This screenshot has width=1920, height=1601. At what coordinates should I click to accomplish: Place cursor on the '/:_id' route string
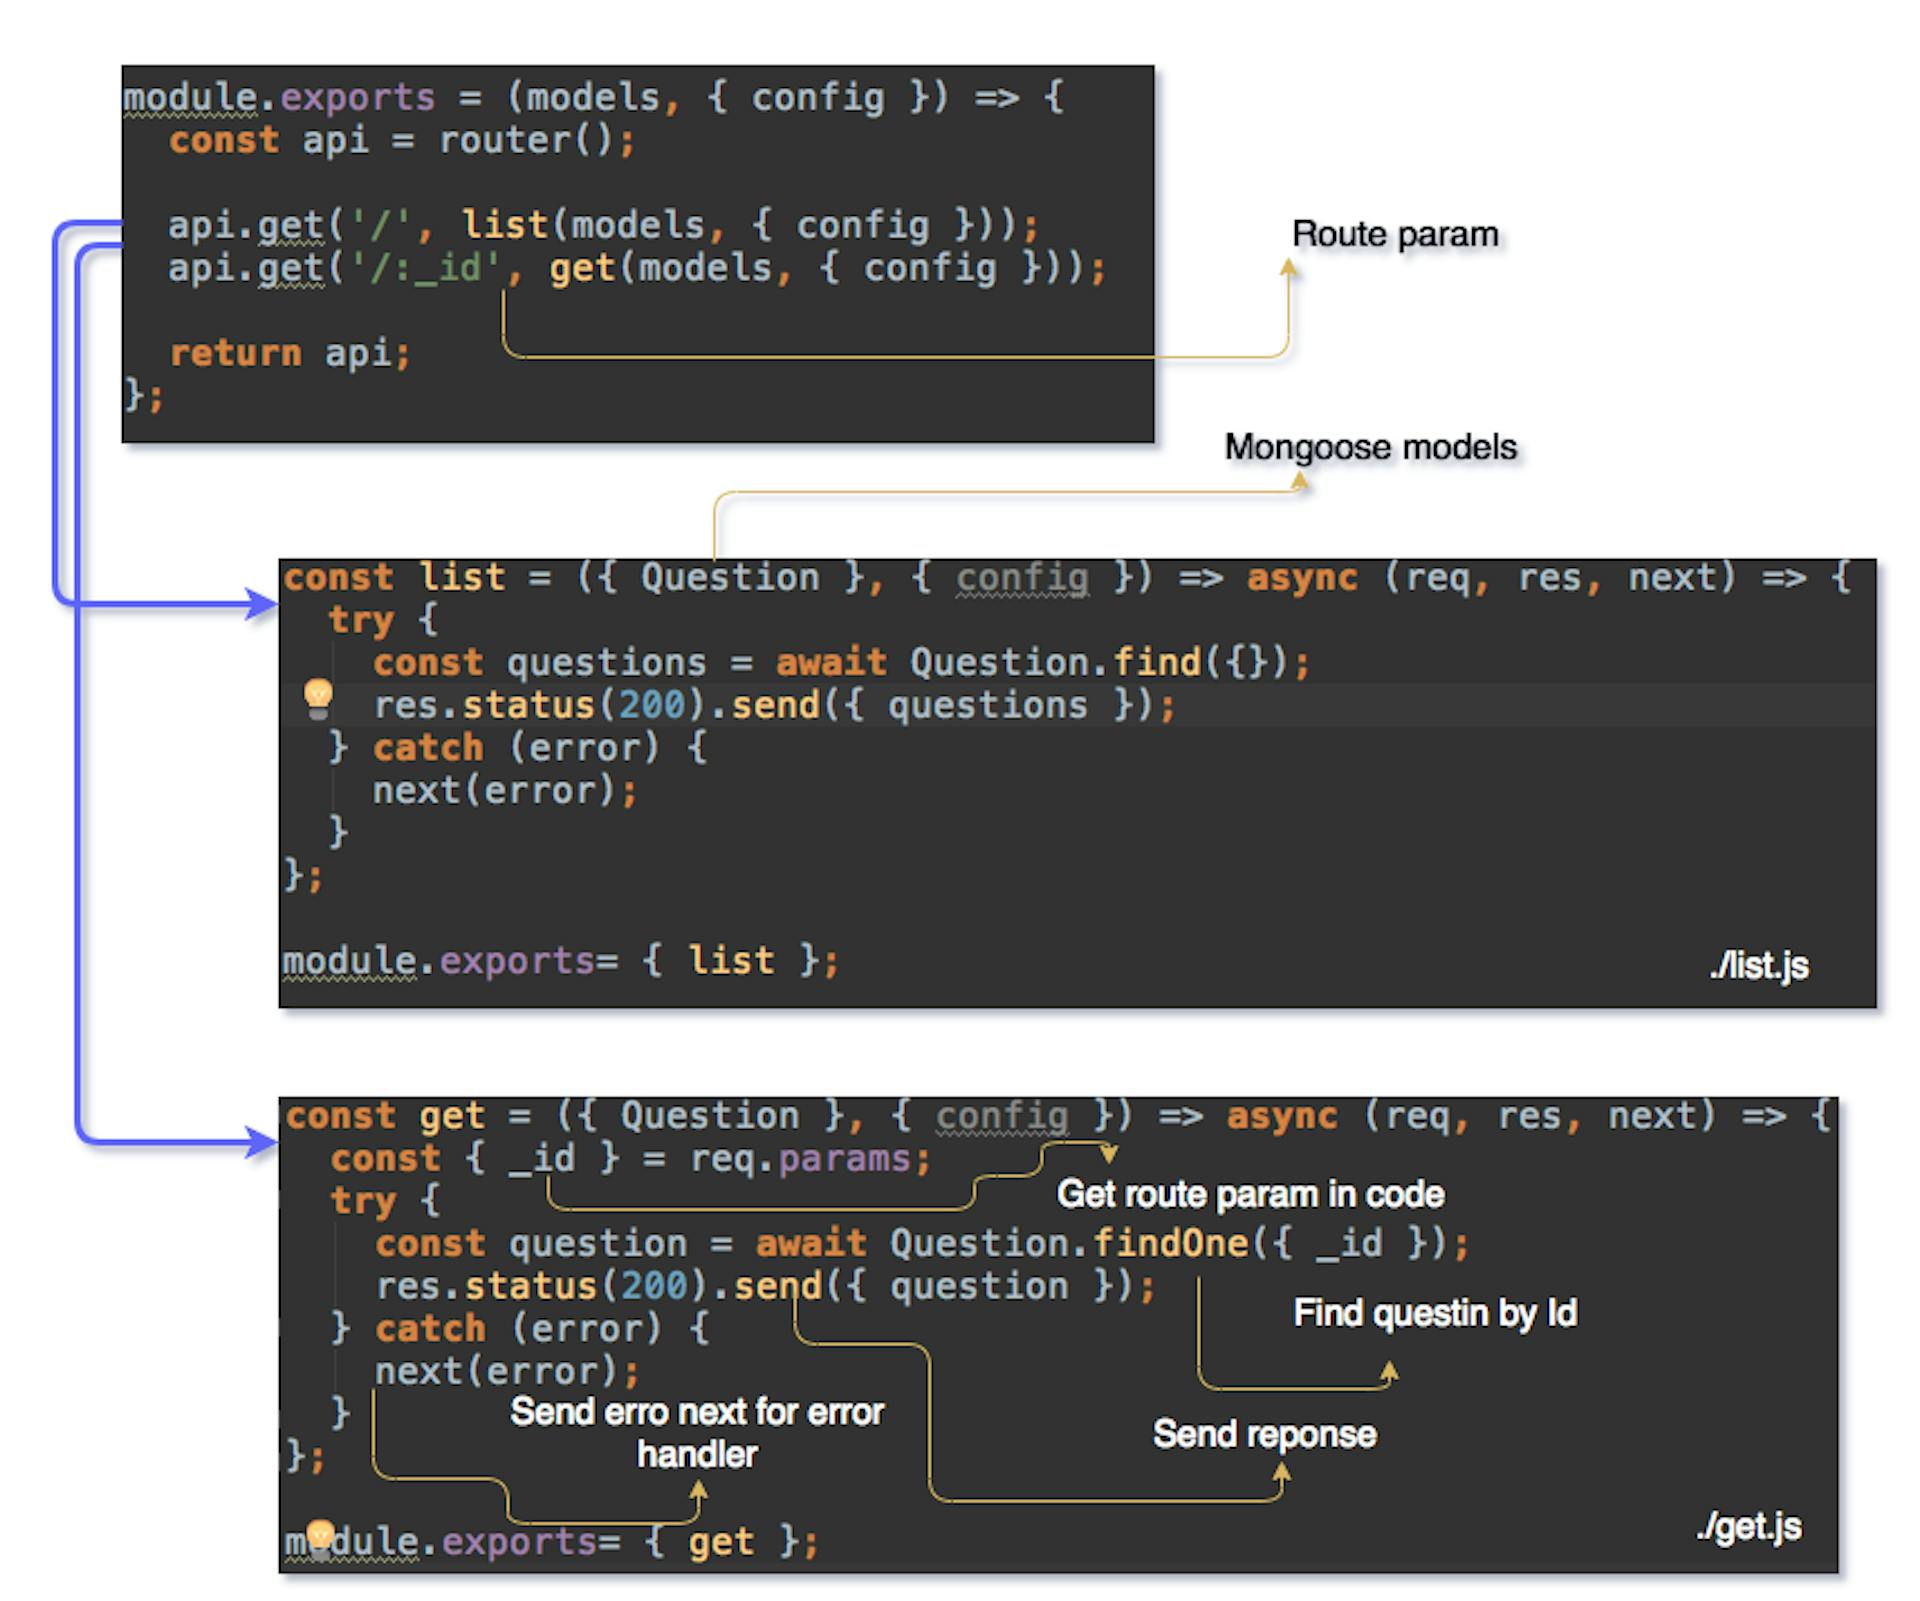425,268
